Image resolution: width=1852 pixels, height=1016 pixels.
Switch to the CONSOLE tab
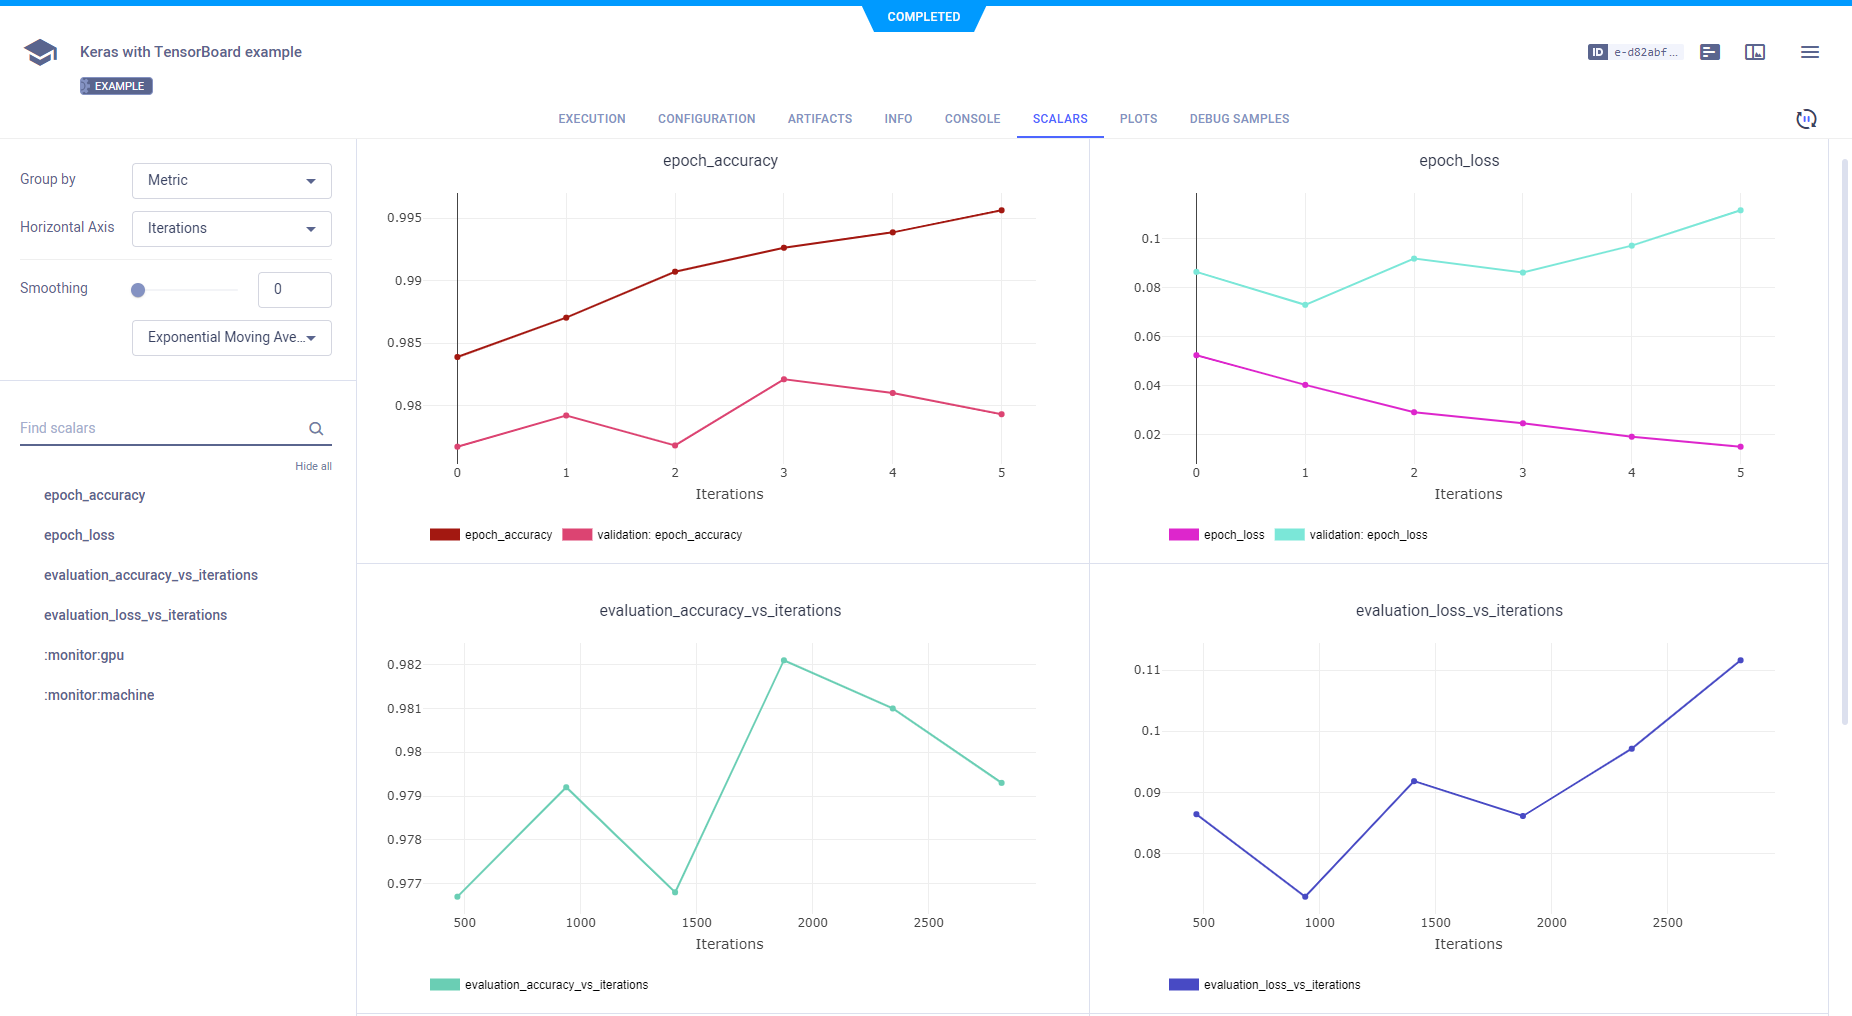972,119
